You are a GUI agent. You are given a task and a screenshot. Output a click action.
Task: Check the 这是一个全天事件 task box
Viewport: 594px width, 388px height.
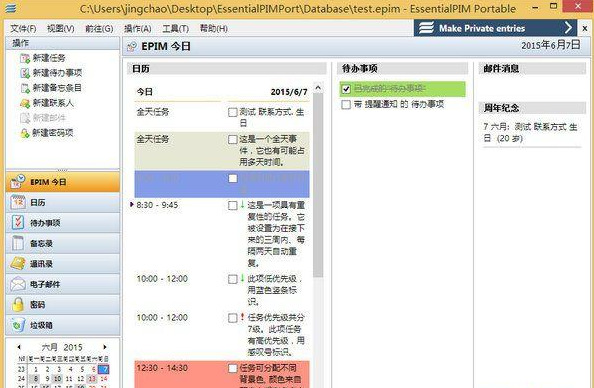233,139
